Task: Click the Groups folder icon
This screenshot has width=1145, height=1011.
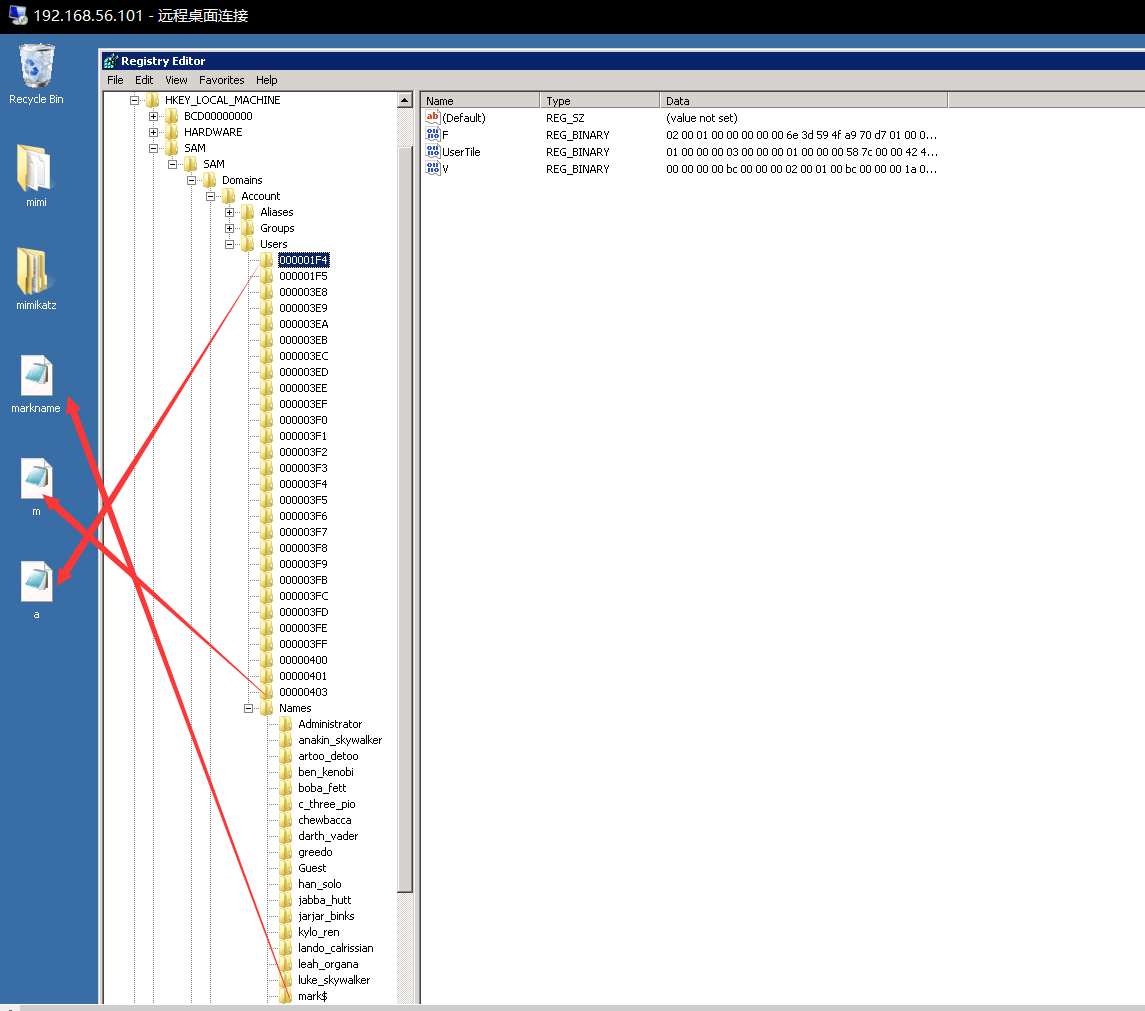Action: (x=248, y=229)
